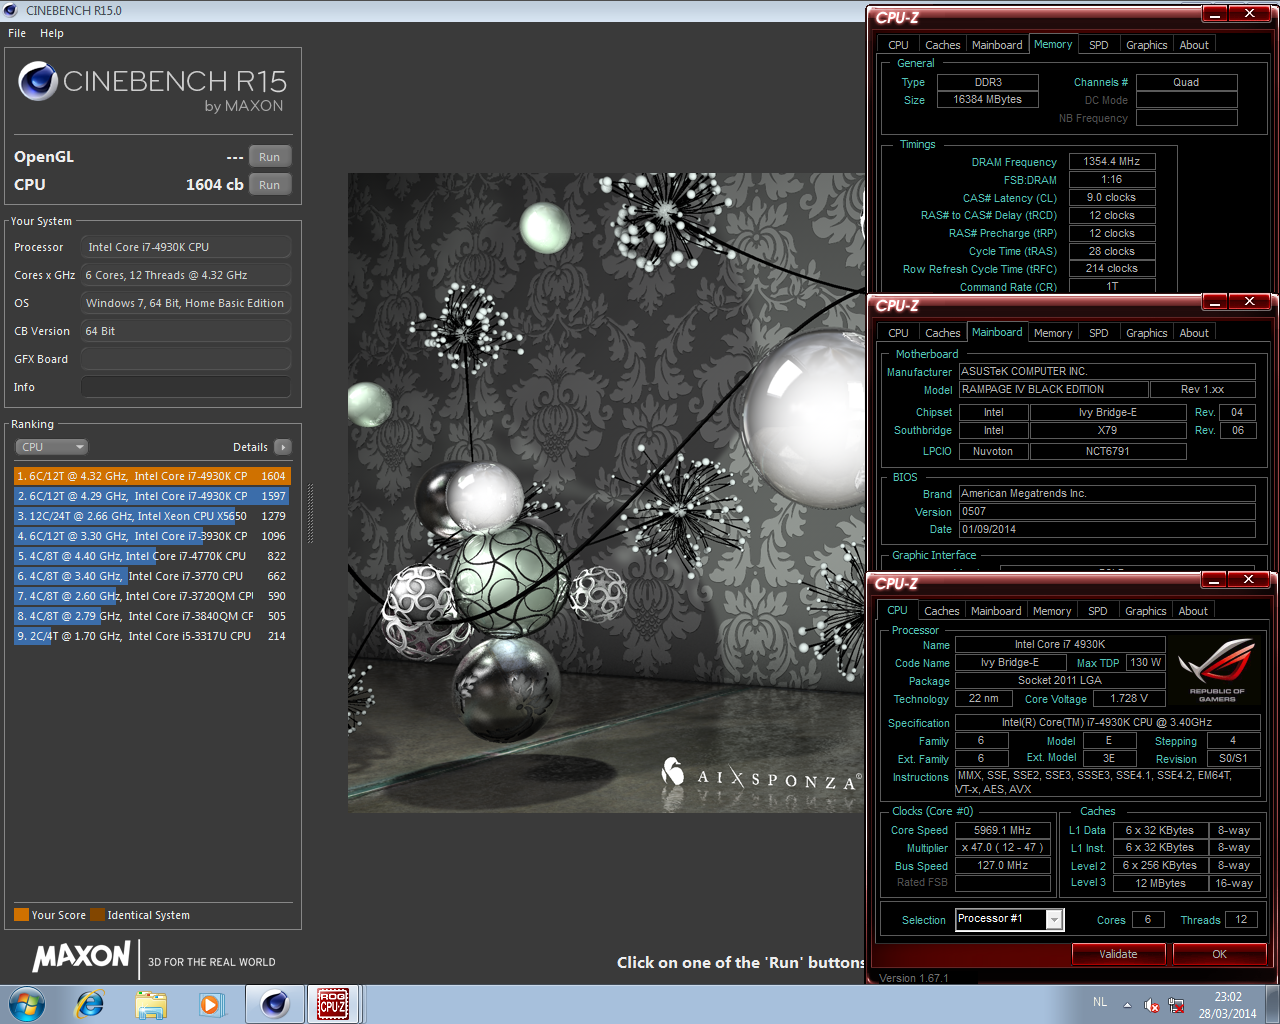Screen dimensions: 1280x1024
Task: Select the i7-3930K ranking row
Action: point(152,536)
